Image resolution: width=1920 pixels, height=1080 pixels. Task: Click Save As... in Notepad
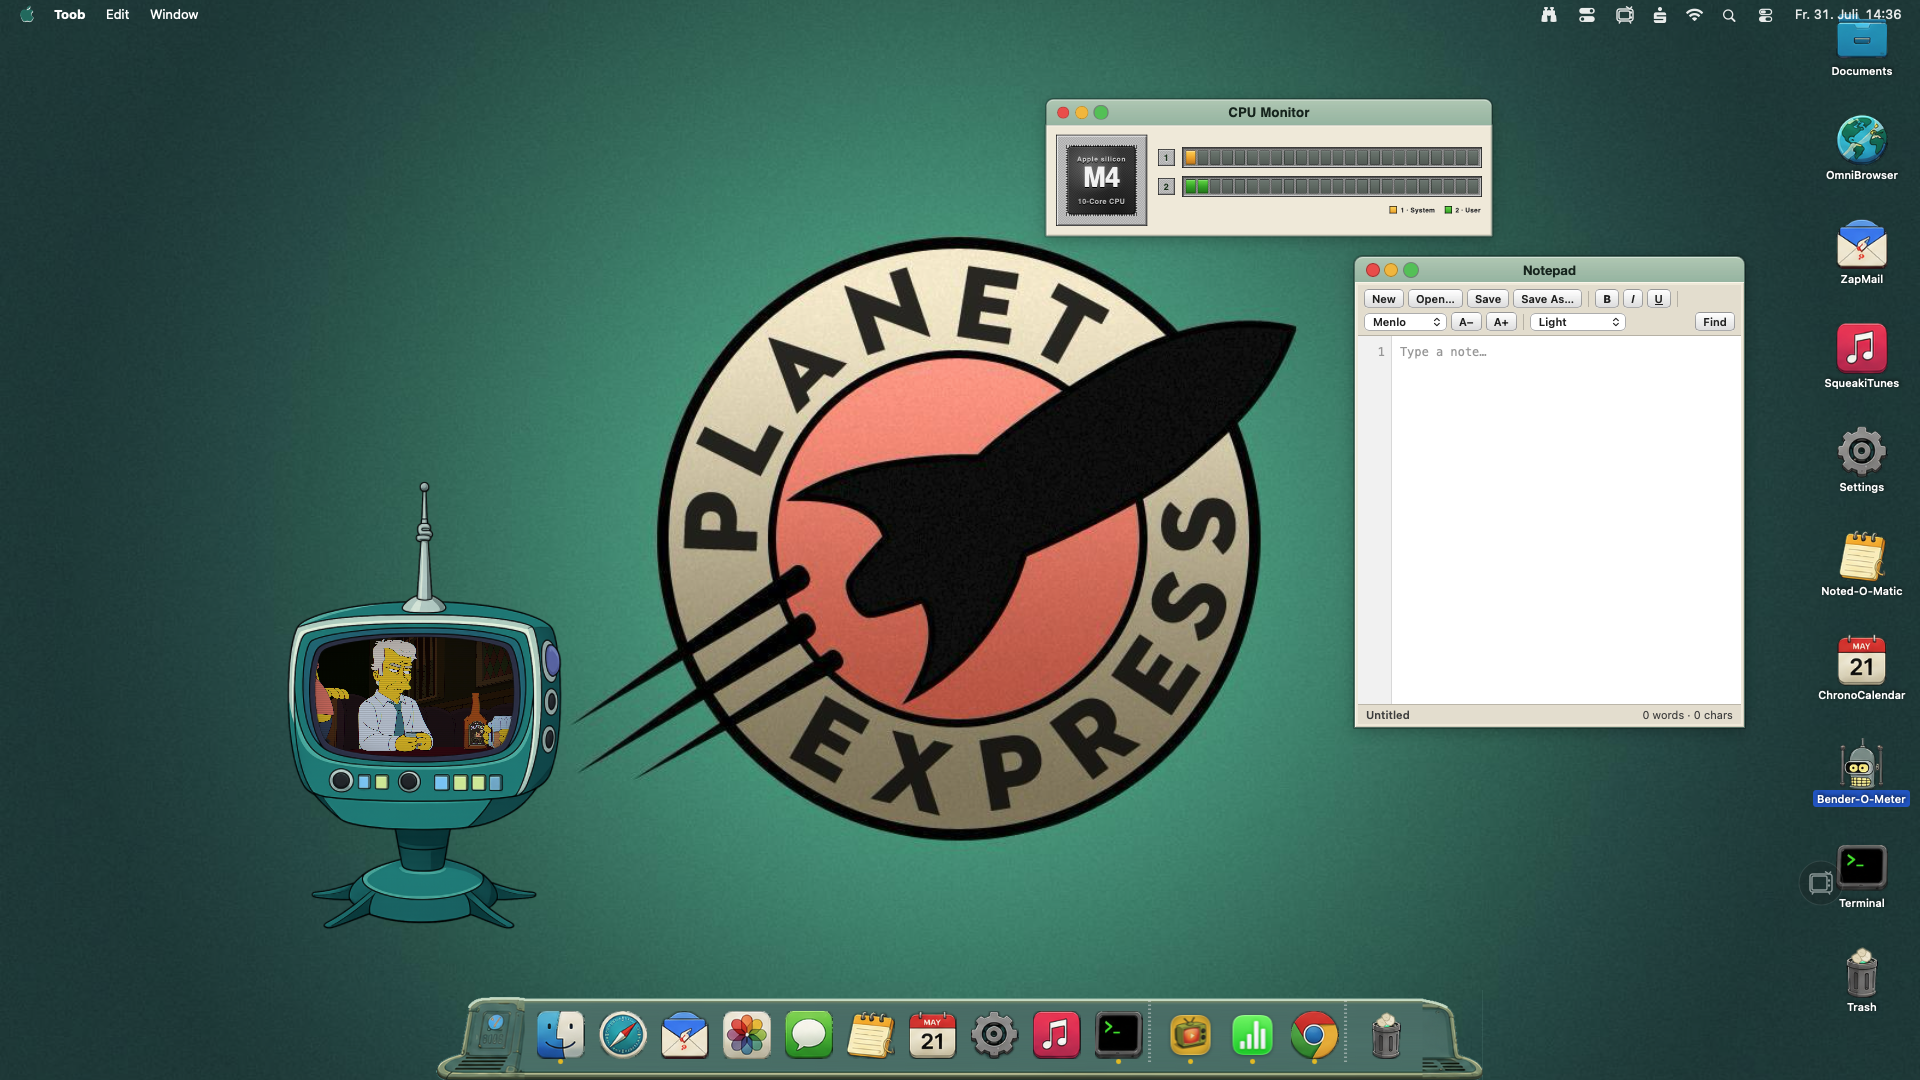click(x=1547, y=299)
